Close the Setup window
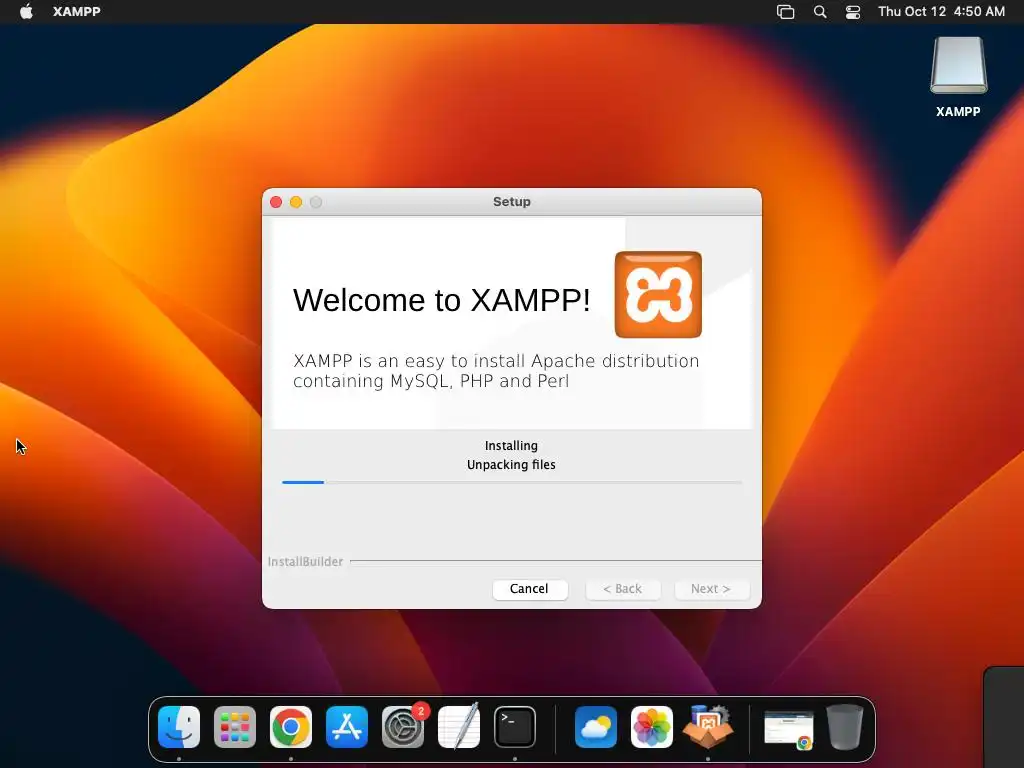 tap(276, 202)
